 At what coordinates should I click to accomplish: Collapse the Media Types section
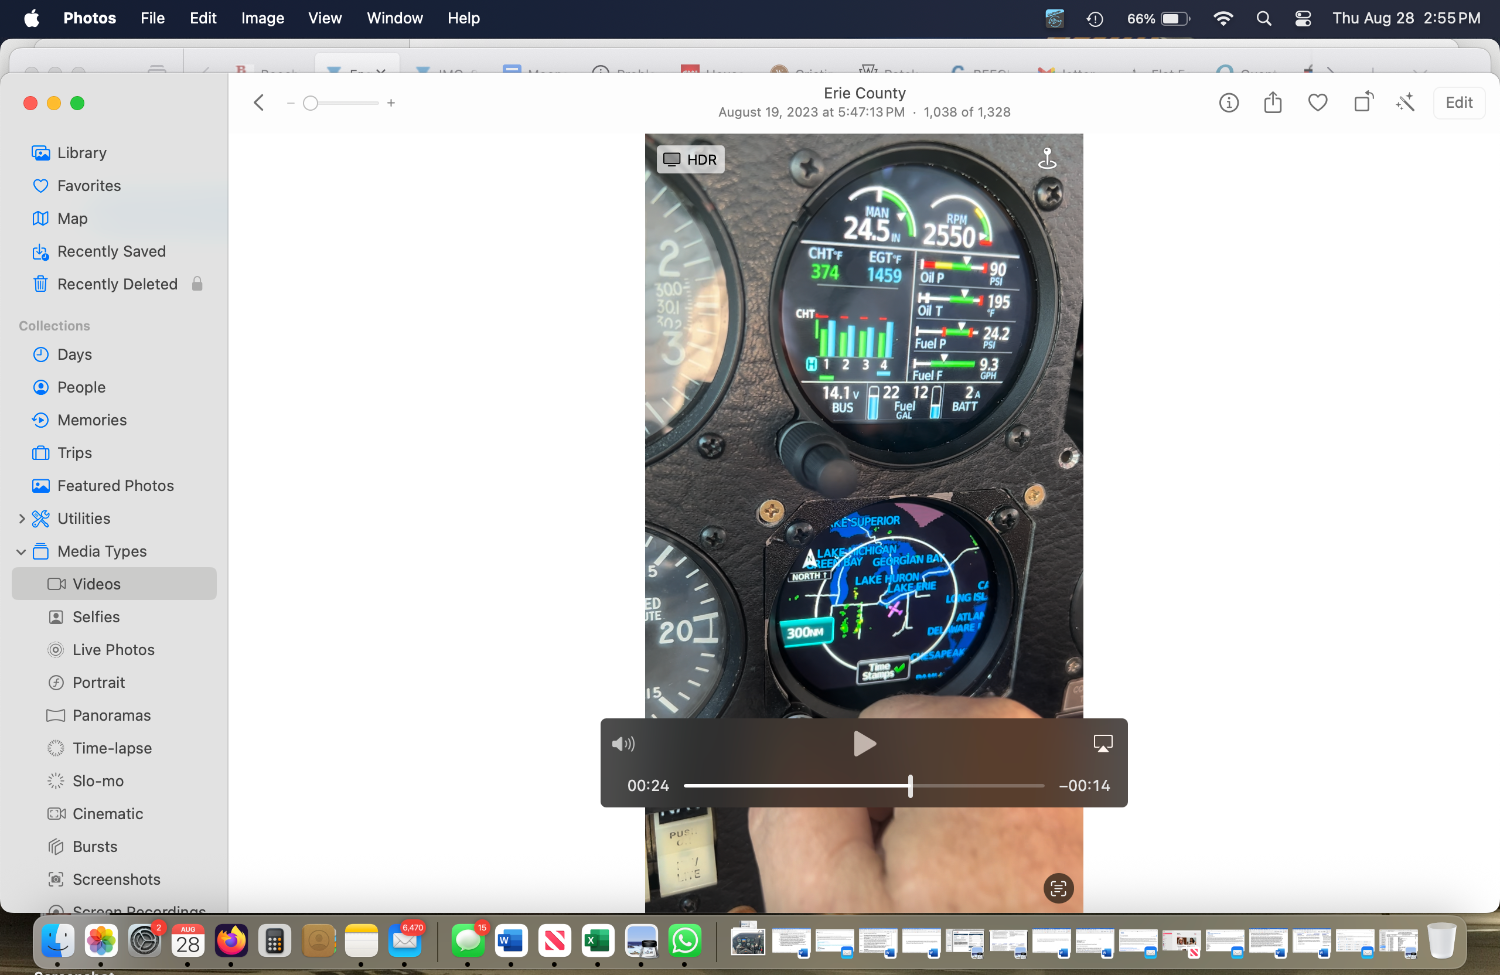click(21, 551)
